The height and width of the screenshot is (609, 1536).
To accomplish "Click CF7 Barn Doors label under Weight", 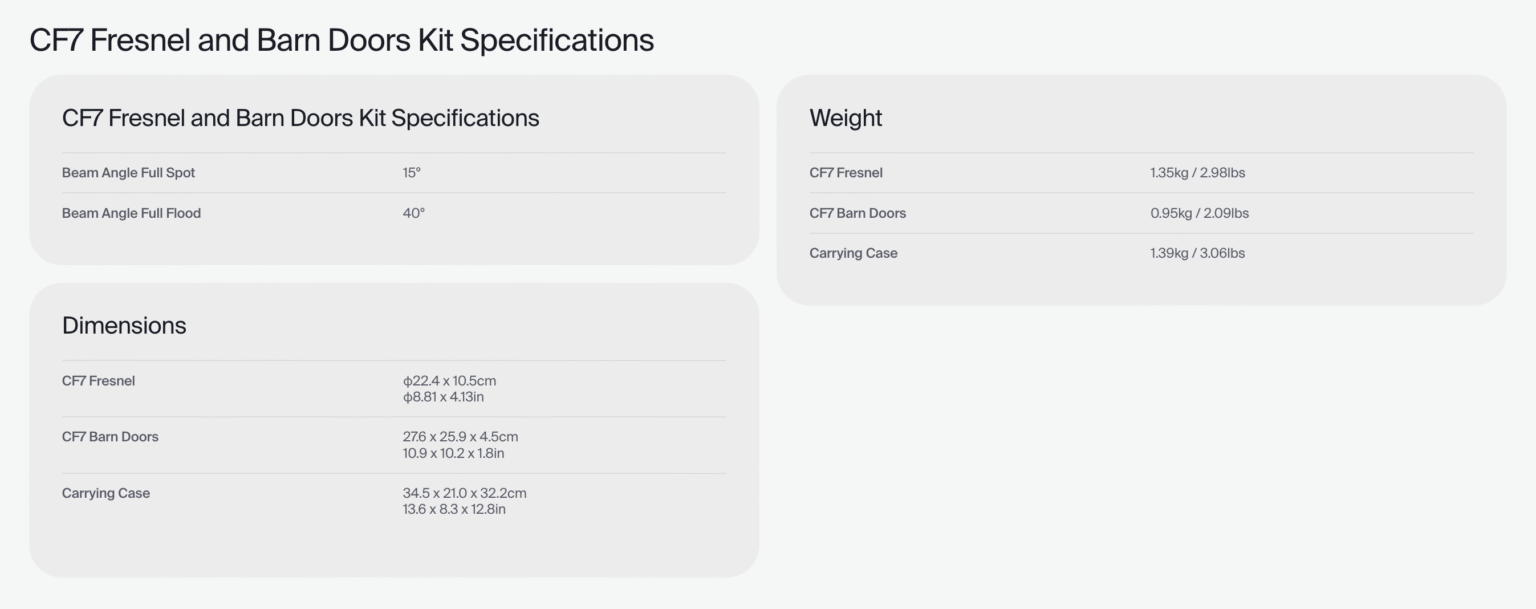I will [x=858, y=213].
